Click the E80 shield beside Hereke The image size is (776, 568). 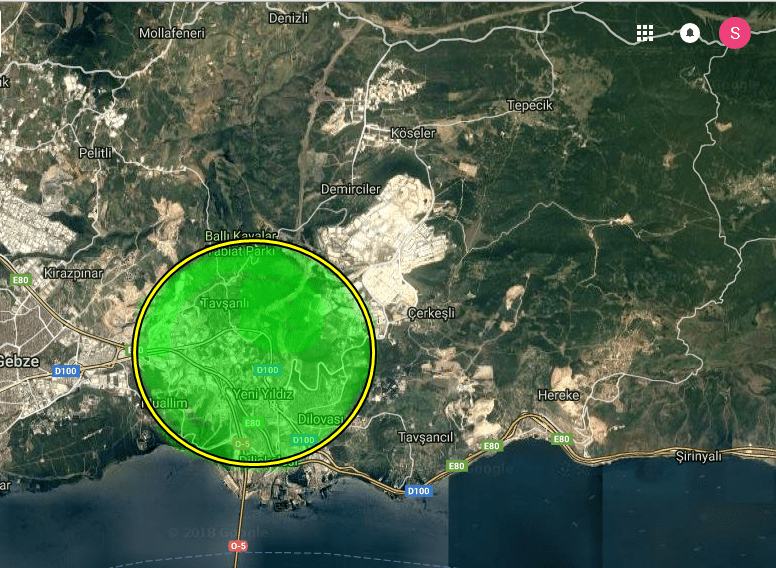coord(561,439)
